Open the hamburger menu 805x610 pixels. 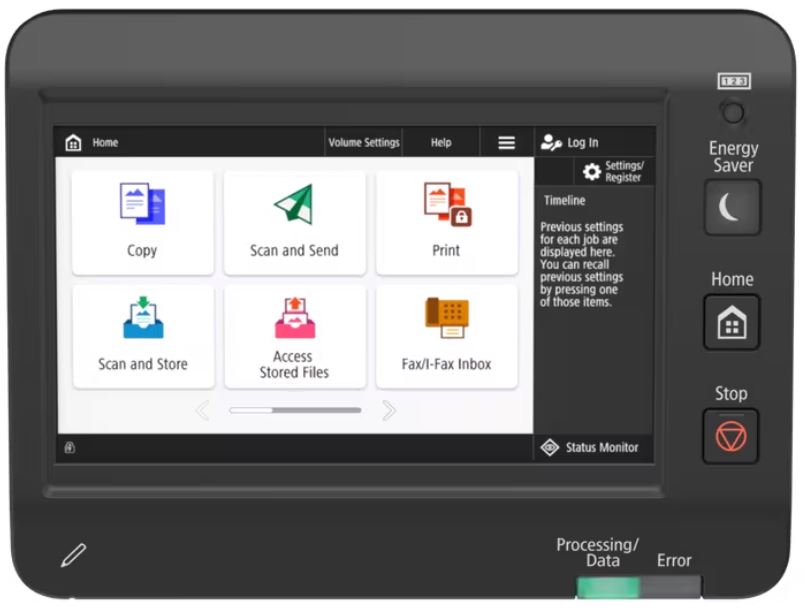[x=507, y=143]
